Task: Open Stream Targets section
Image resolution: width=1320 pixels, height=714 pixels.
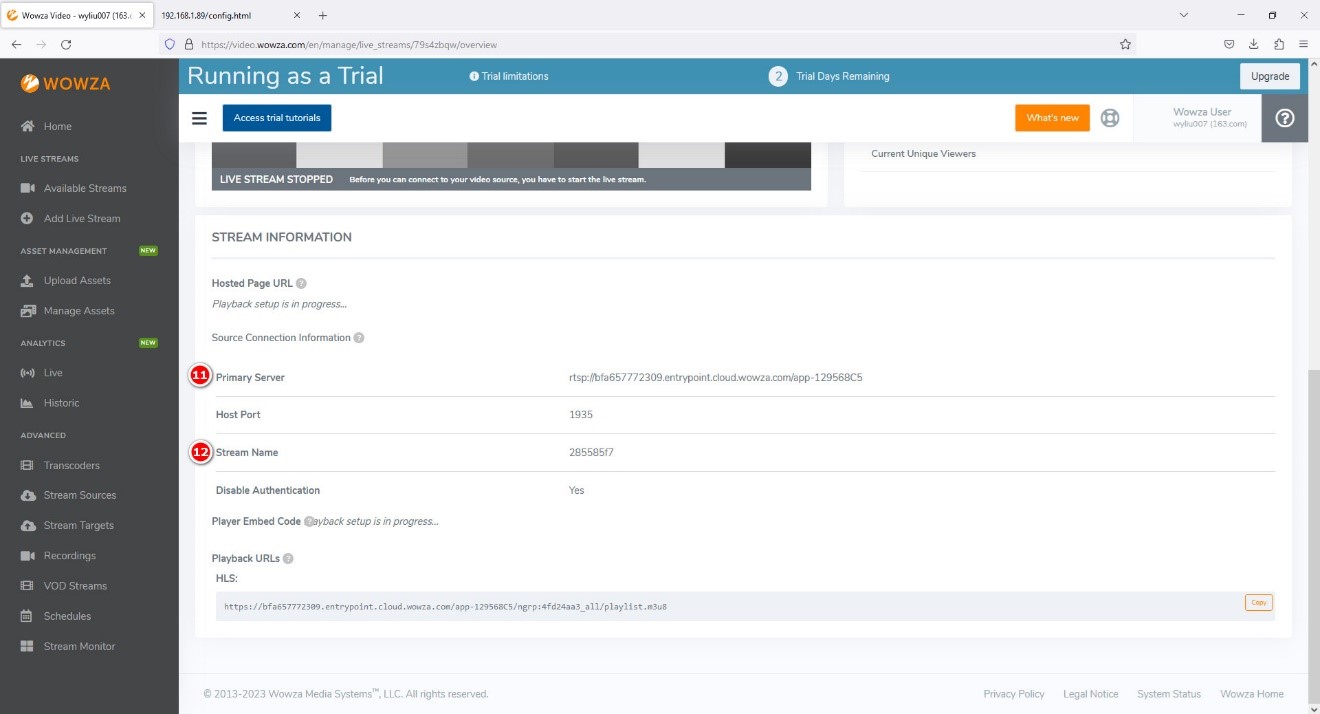Action: (79, 525)
